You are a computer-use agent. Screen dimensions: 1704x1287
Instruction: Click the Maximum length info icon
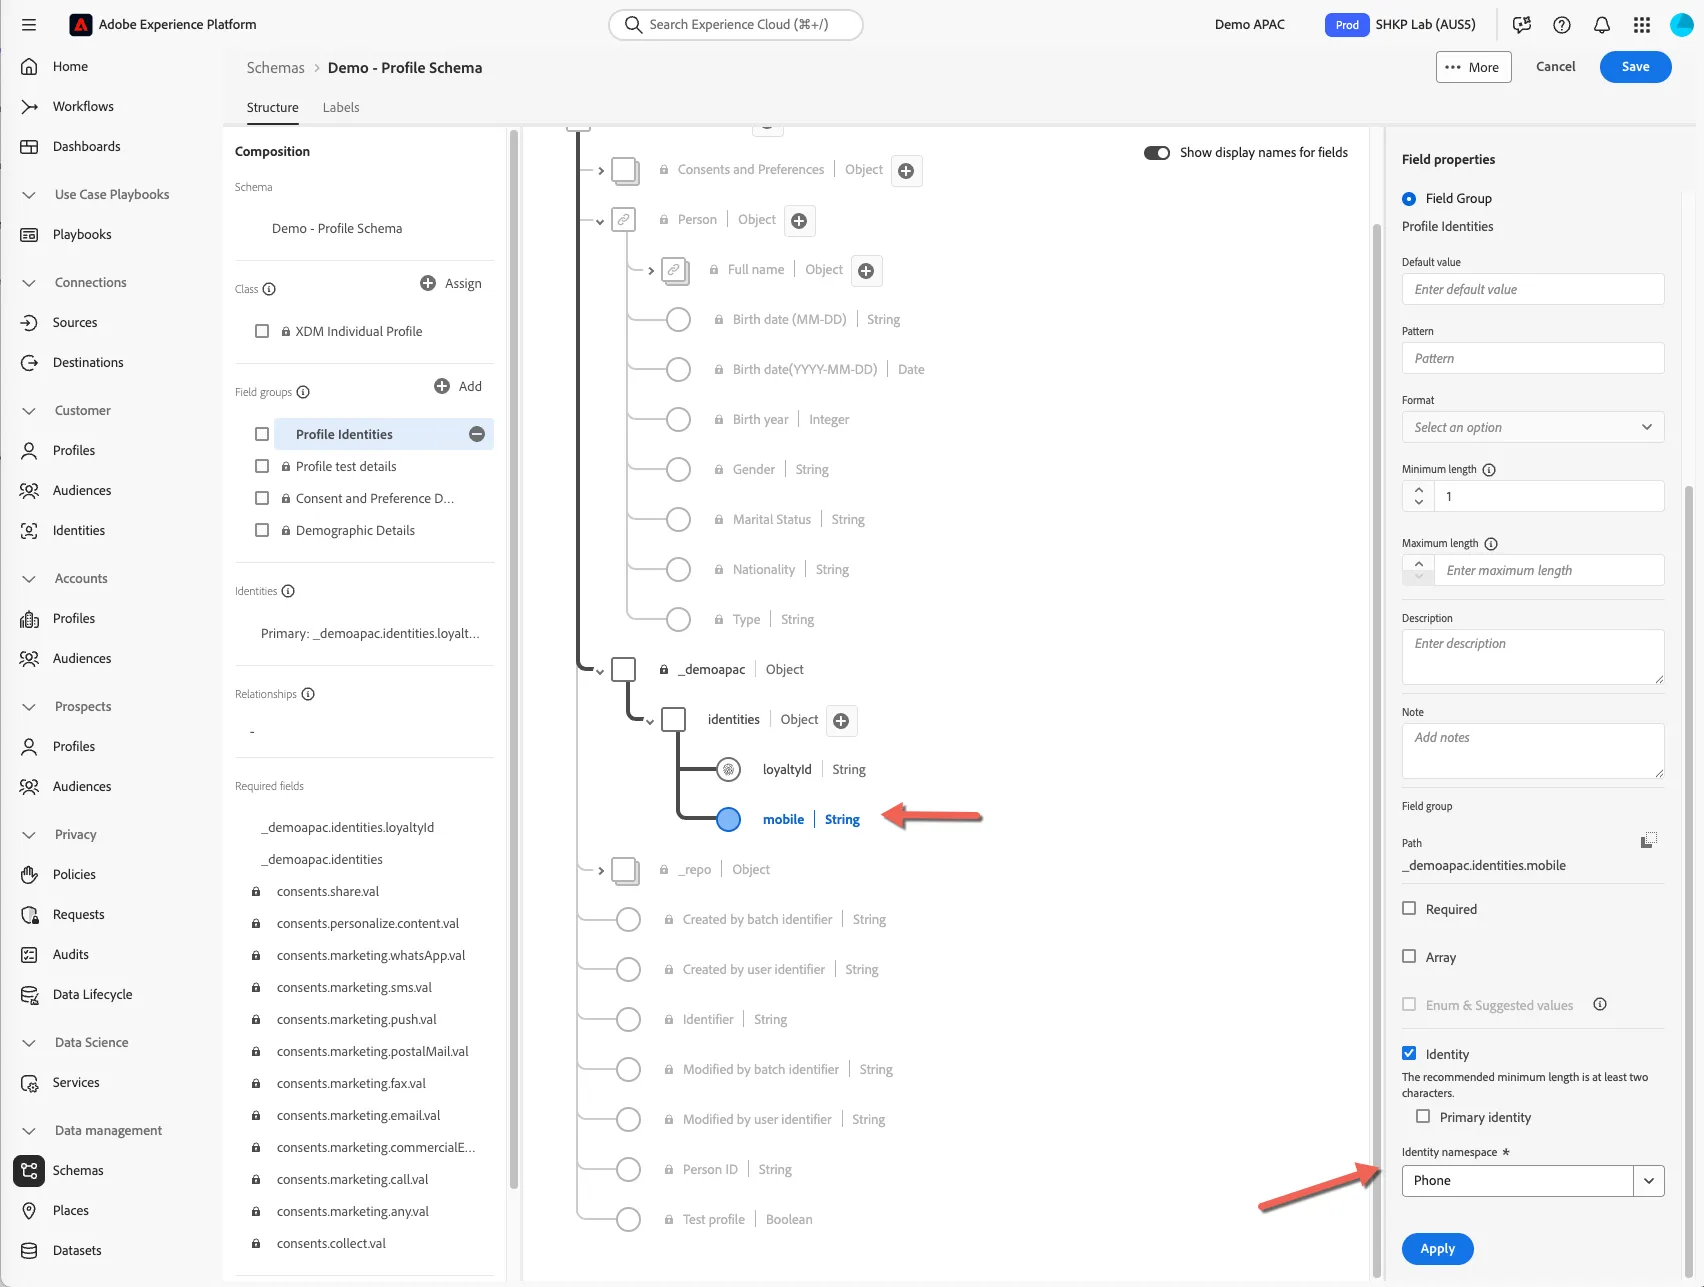coord(1491,544)
